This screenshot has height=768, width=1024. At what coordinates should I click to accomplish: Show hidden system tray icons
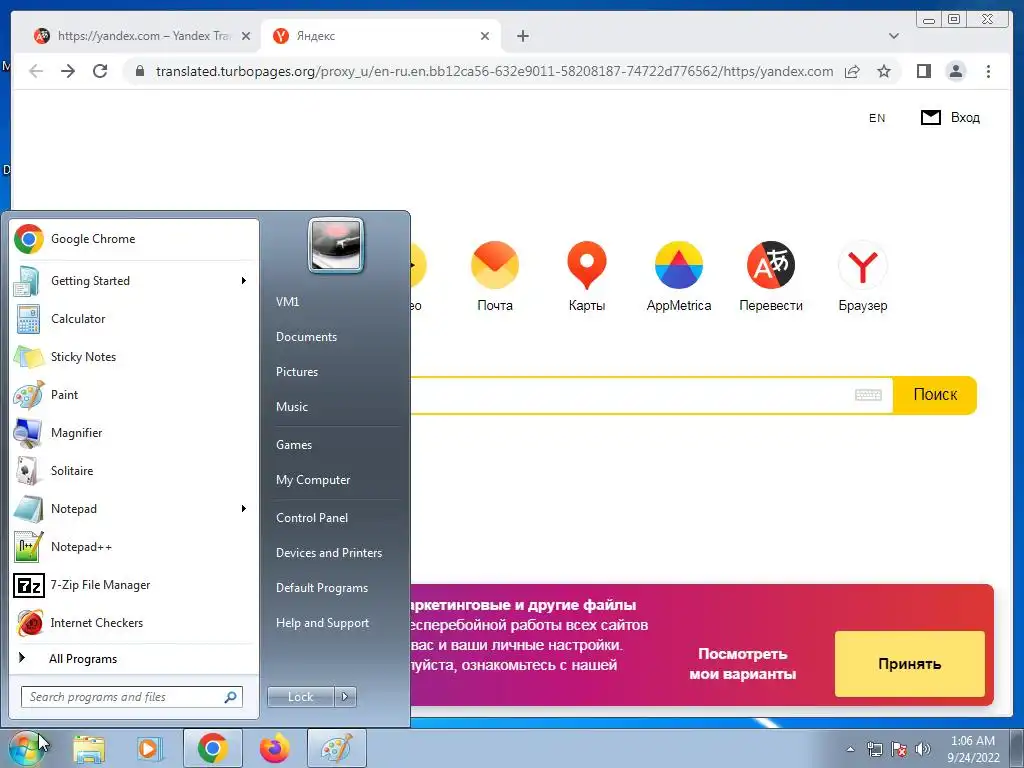coord(850,749)
